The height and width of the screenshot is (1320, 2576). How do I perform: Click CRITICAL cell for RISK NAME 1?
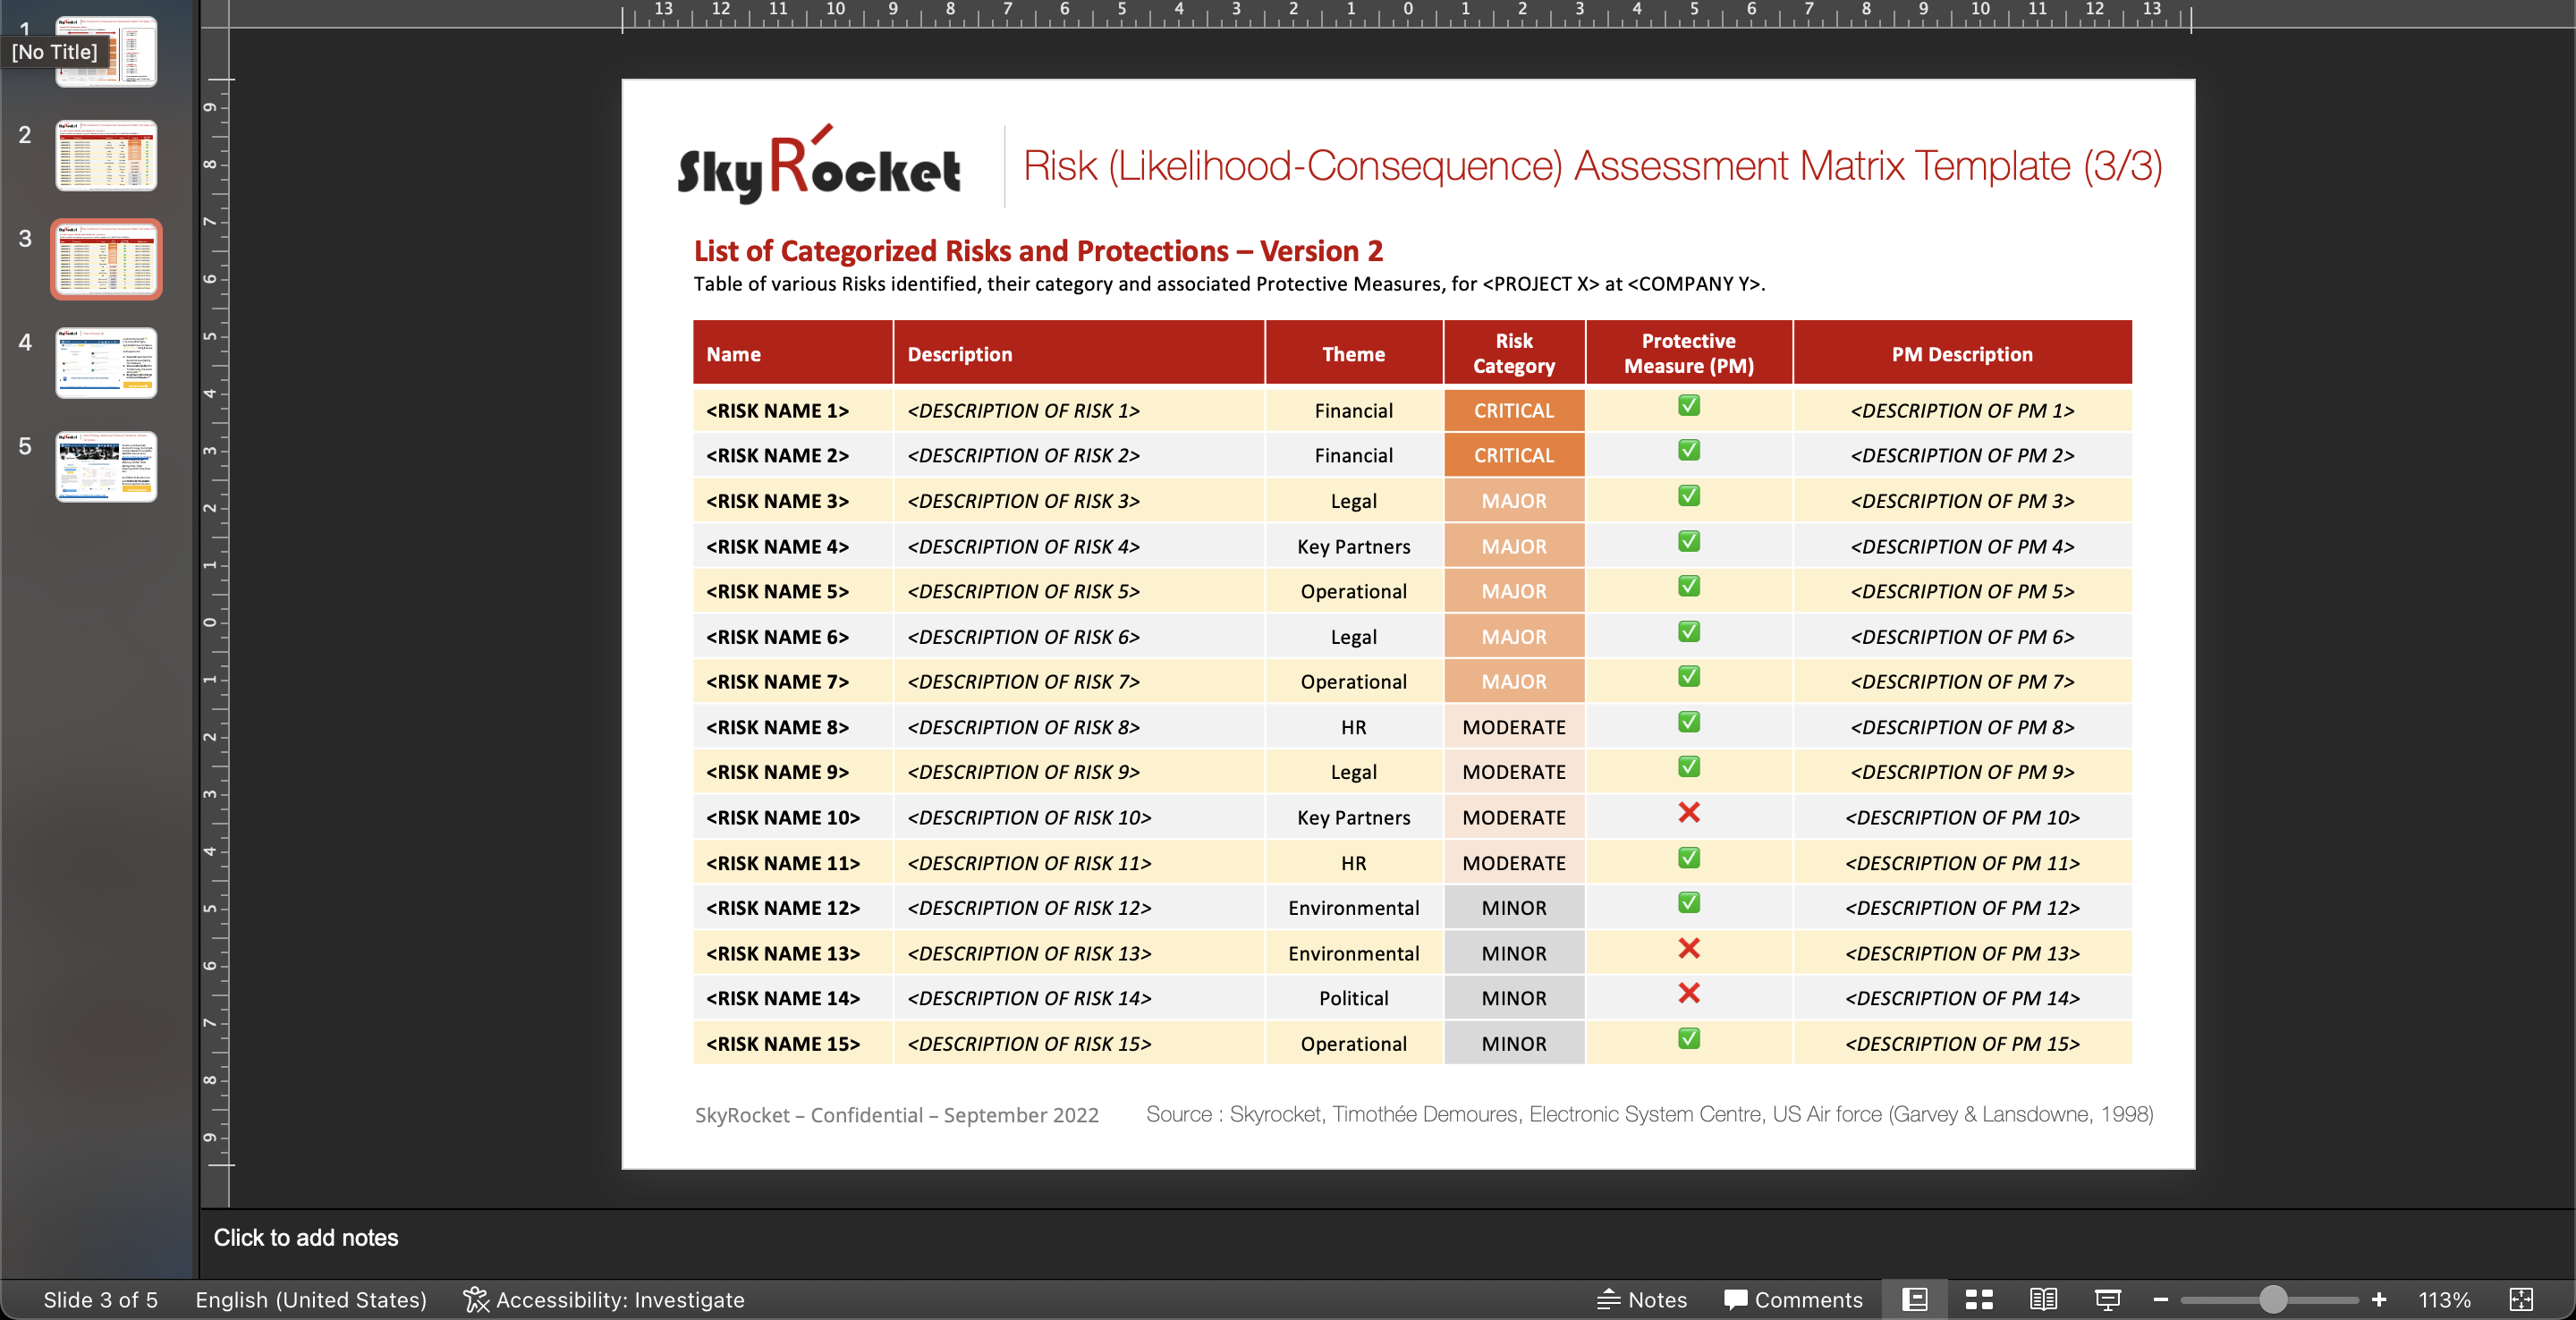coord(1514,410)
